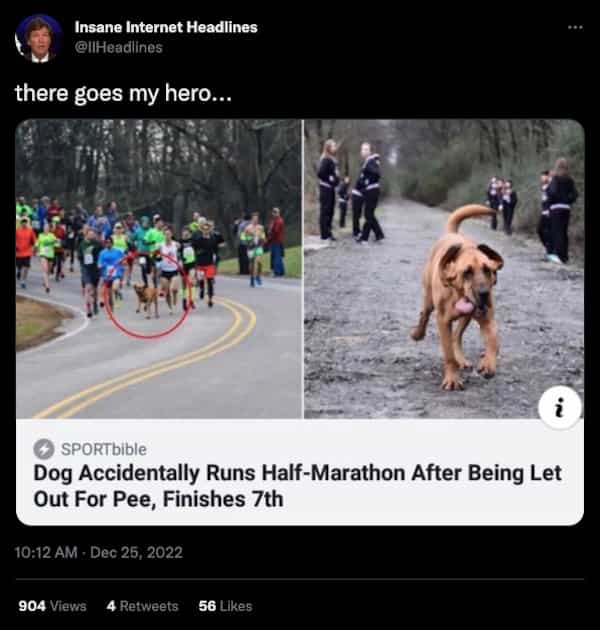View the 904 Views count
Viewport: 600px width, 630px height.
click(53, 606)
